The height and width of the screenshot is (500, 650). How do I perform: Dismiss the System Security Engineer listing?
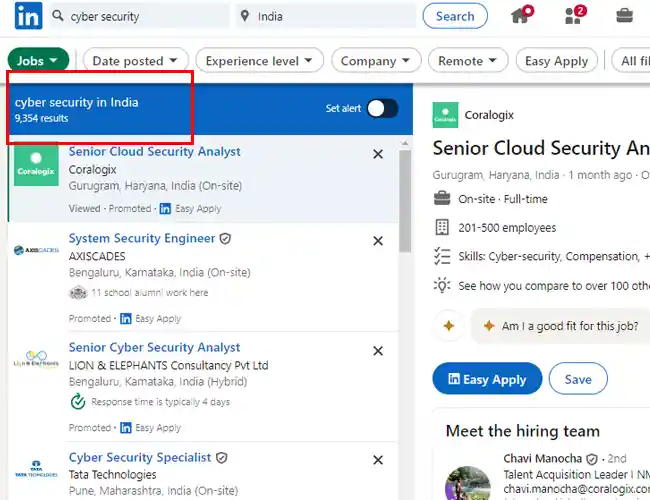(x=378, y=241)
